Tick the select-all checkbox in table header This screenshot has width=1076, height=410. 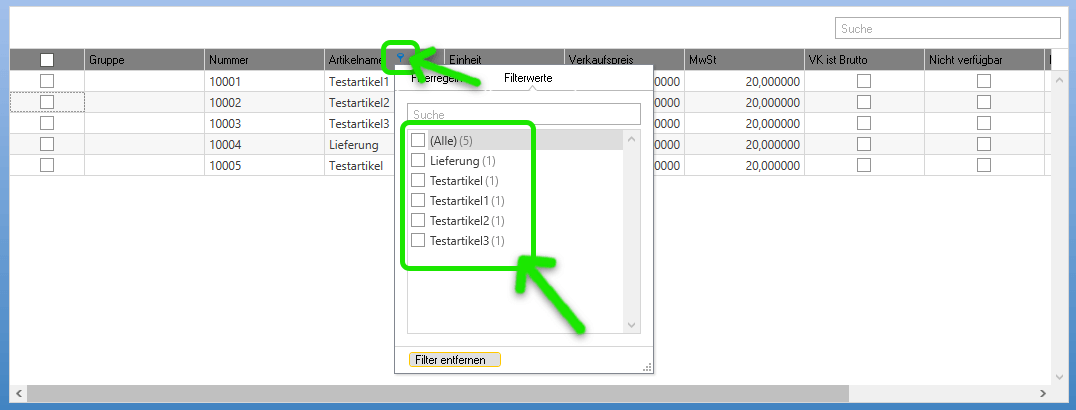[47, 60]
